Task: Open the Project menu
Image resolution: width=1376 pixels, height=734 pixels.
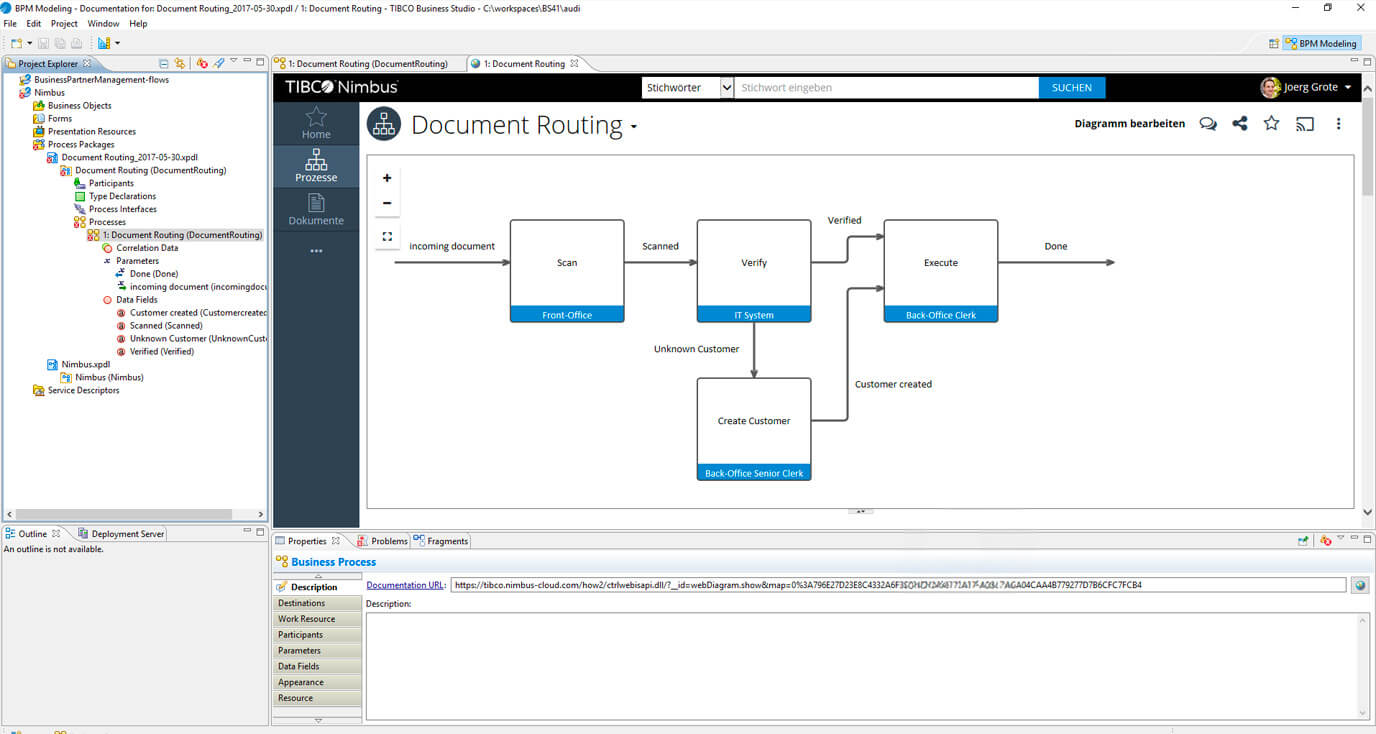Action: click(x=64, y=23)
